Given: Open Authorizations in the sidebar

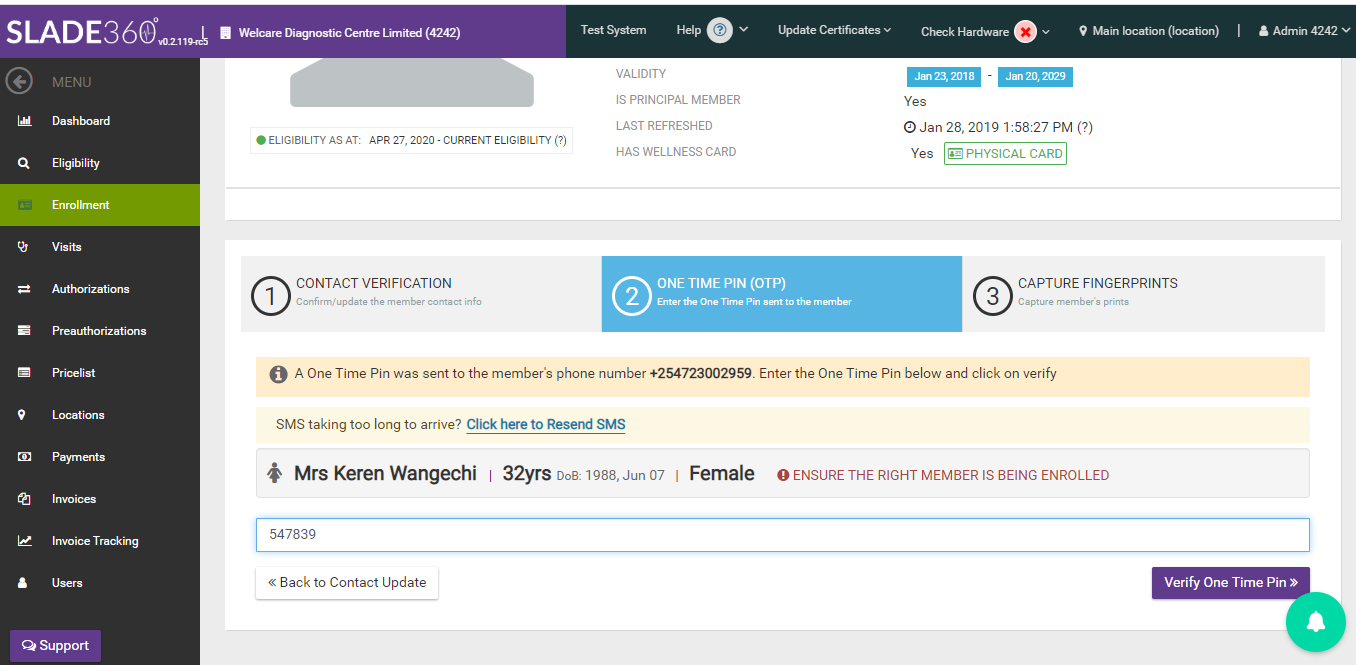Looking at the screenshot, I should tap(100, 289).
